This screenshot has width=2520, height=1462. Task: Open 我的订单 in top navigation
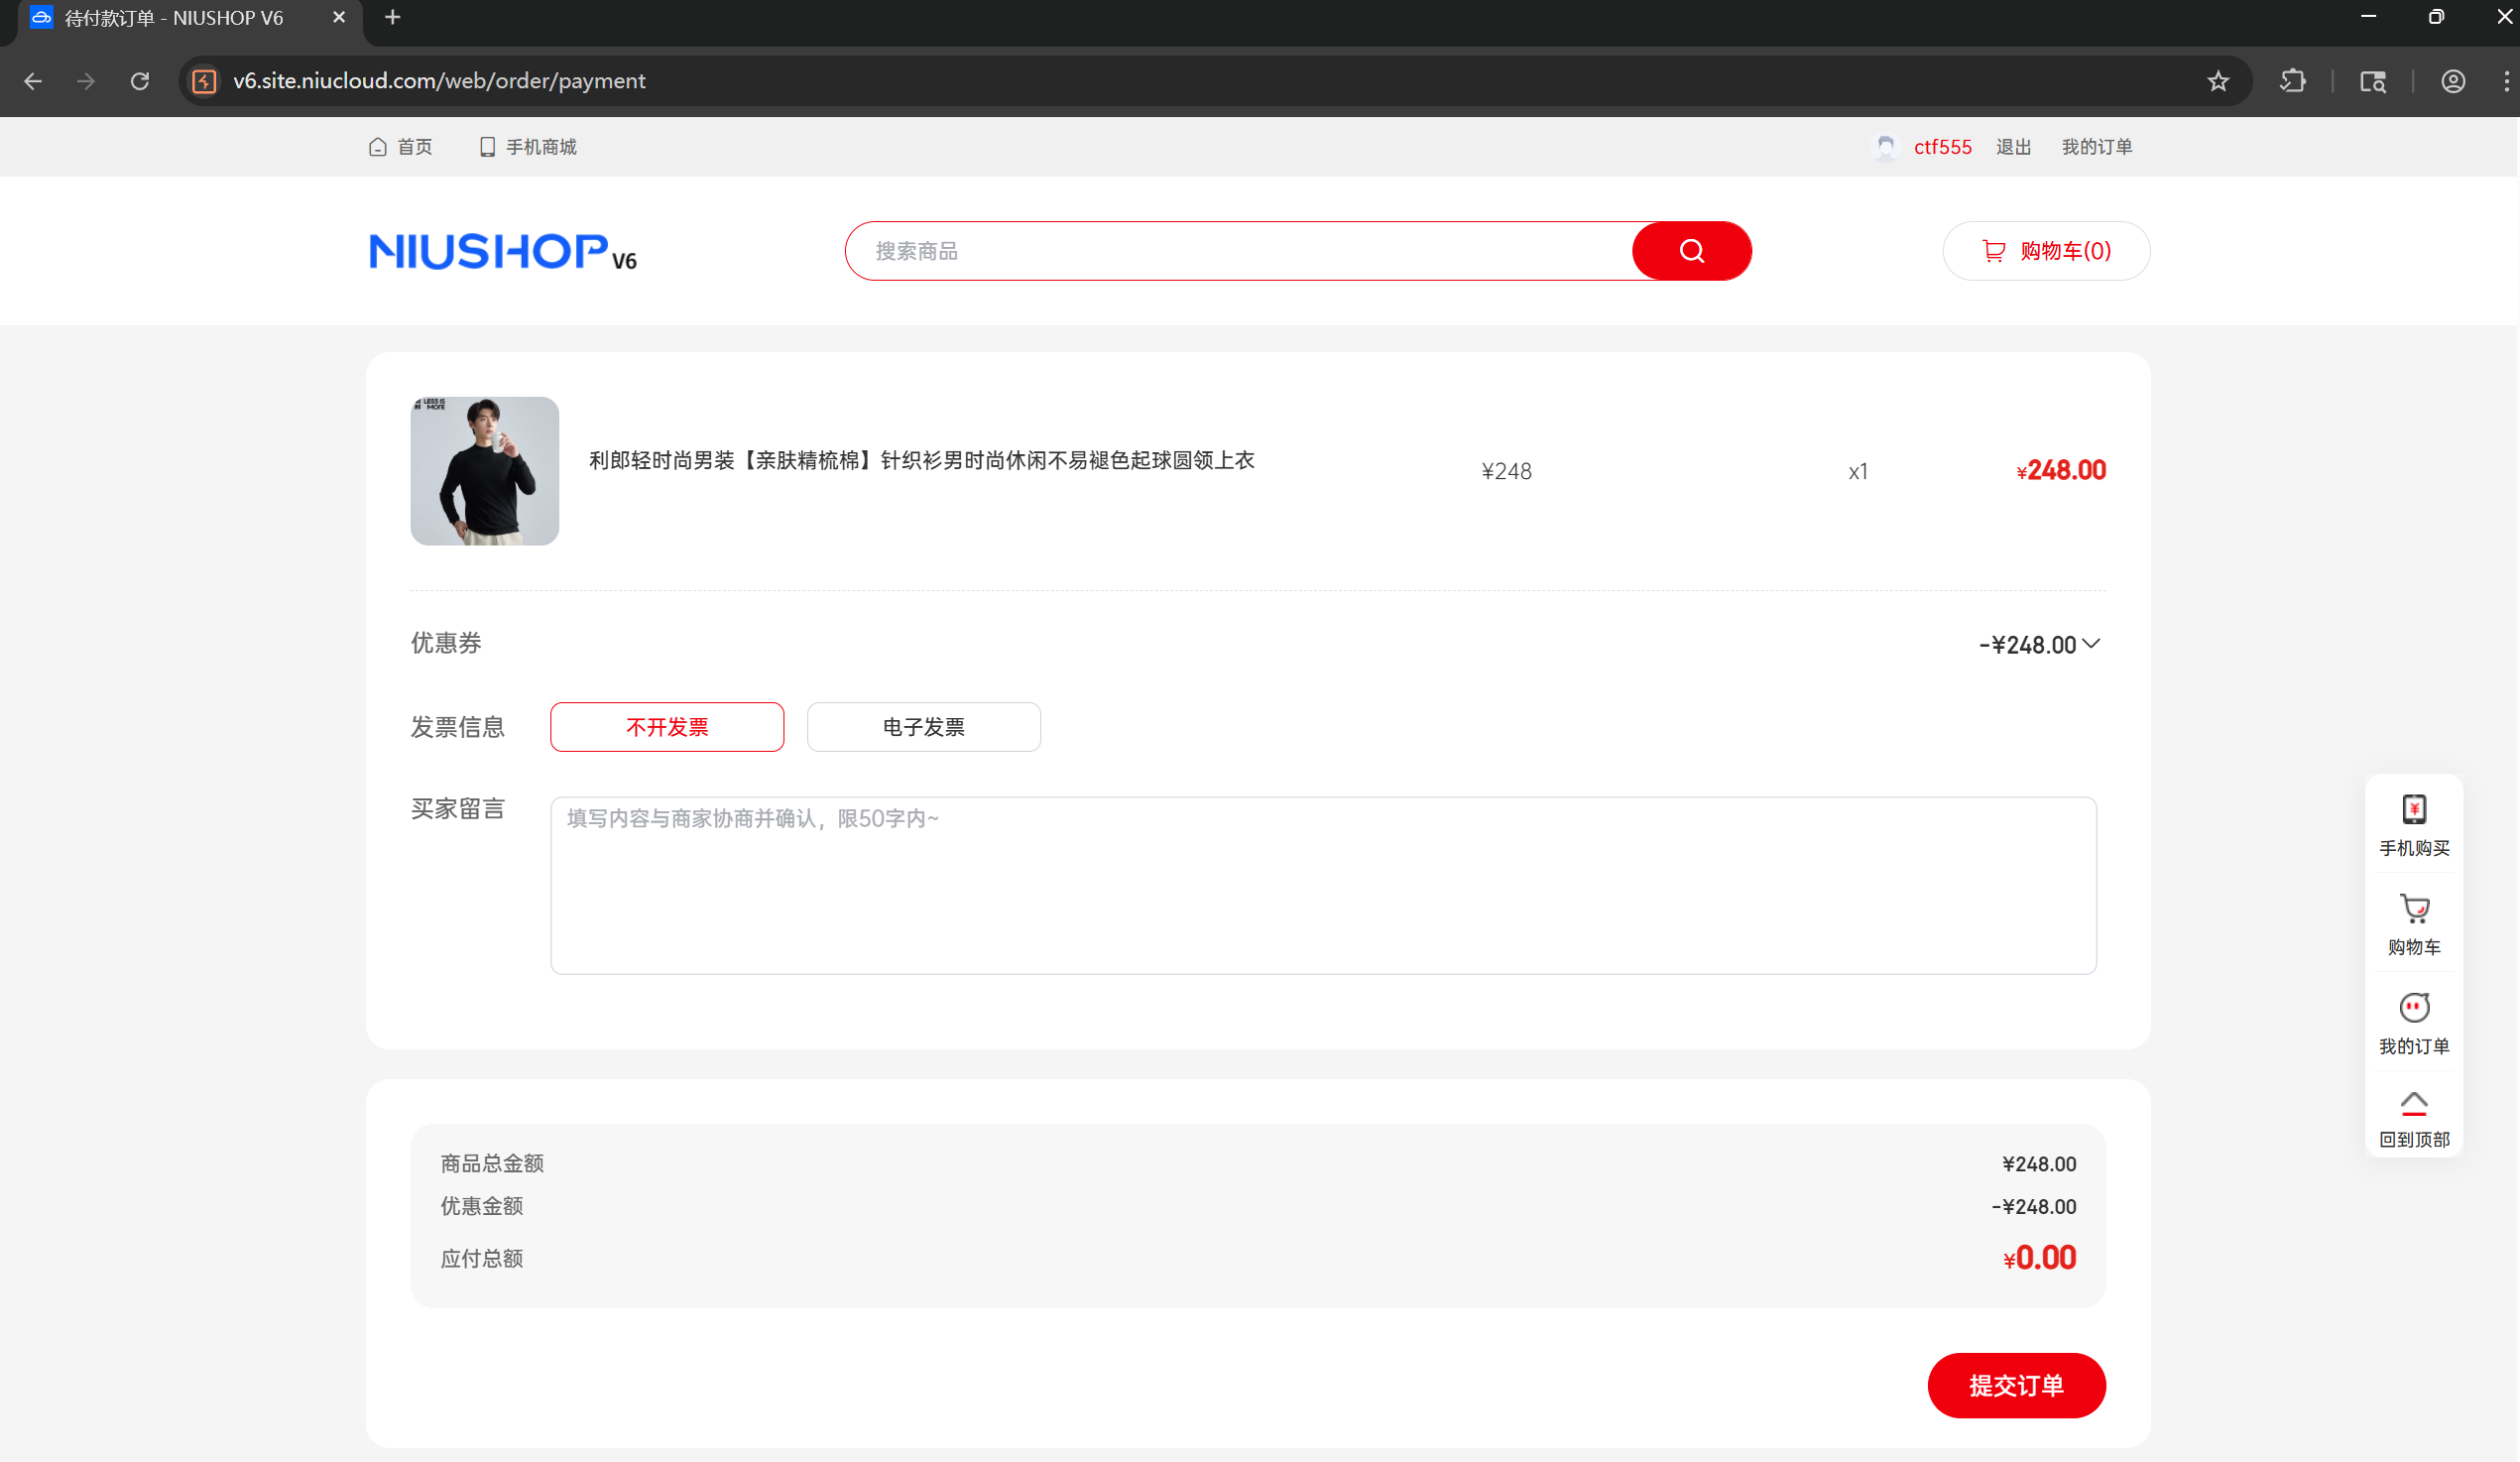click(2096, 147)
